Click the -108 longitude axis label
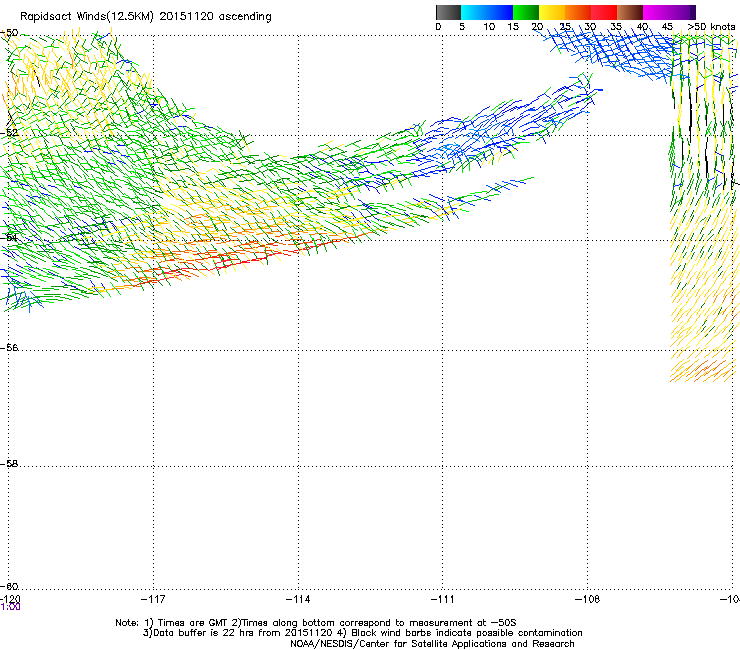This screenshot has width=740, height=650. (588, 599)
